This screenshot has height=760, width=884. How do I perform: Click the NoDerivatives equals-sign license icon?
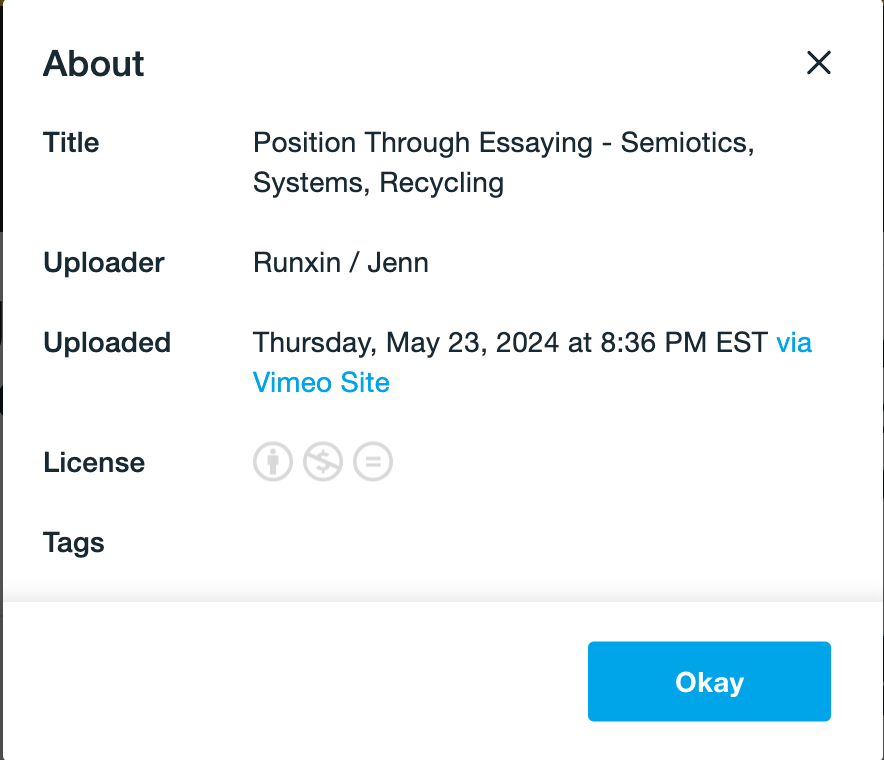(x=373, y=462)
